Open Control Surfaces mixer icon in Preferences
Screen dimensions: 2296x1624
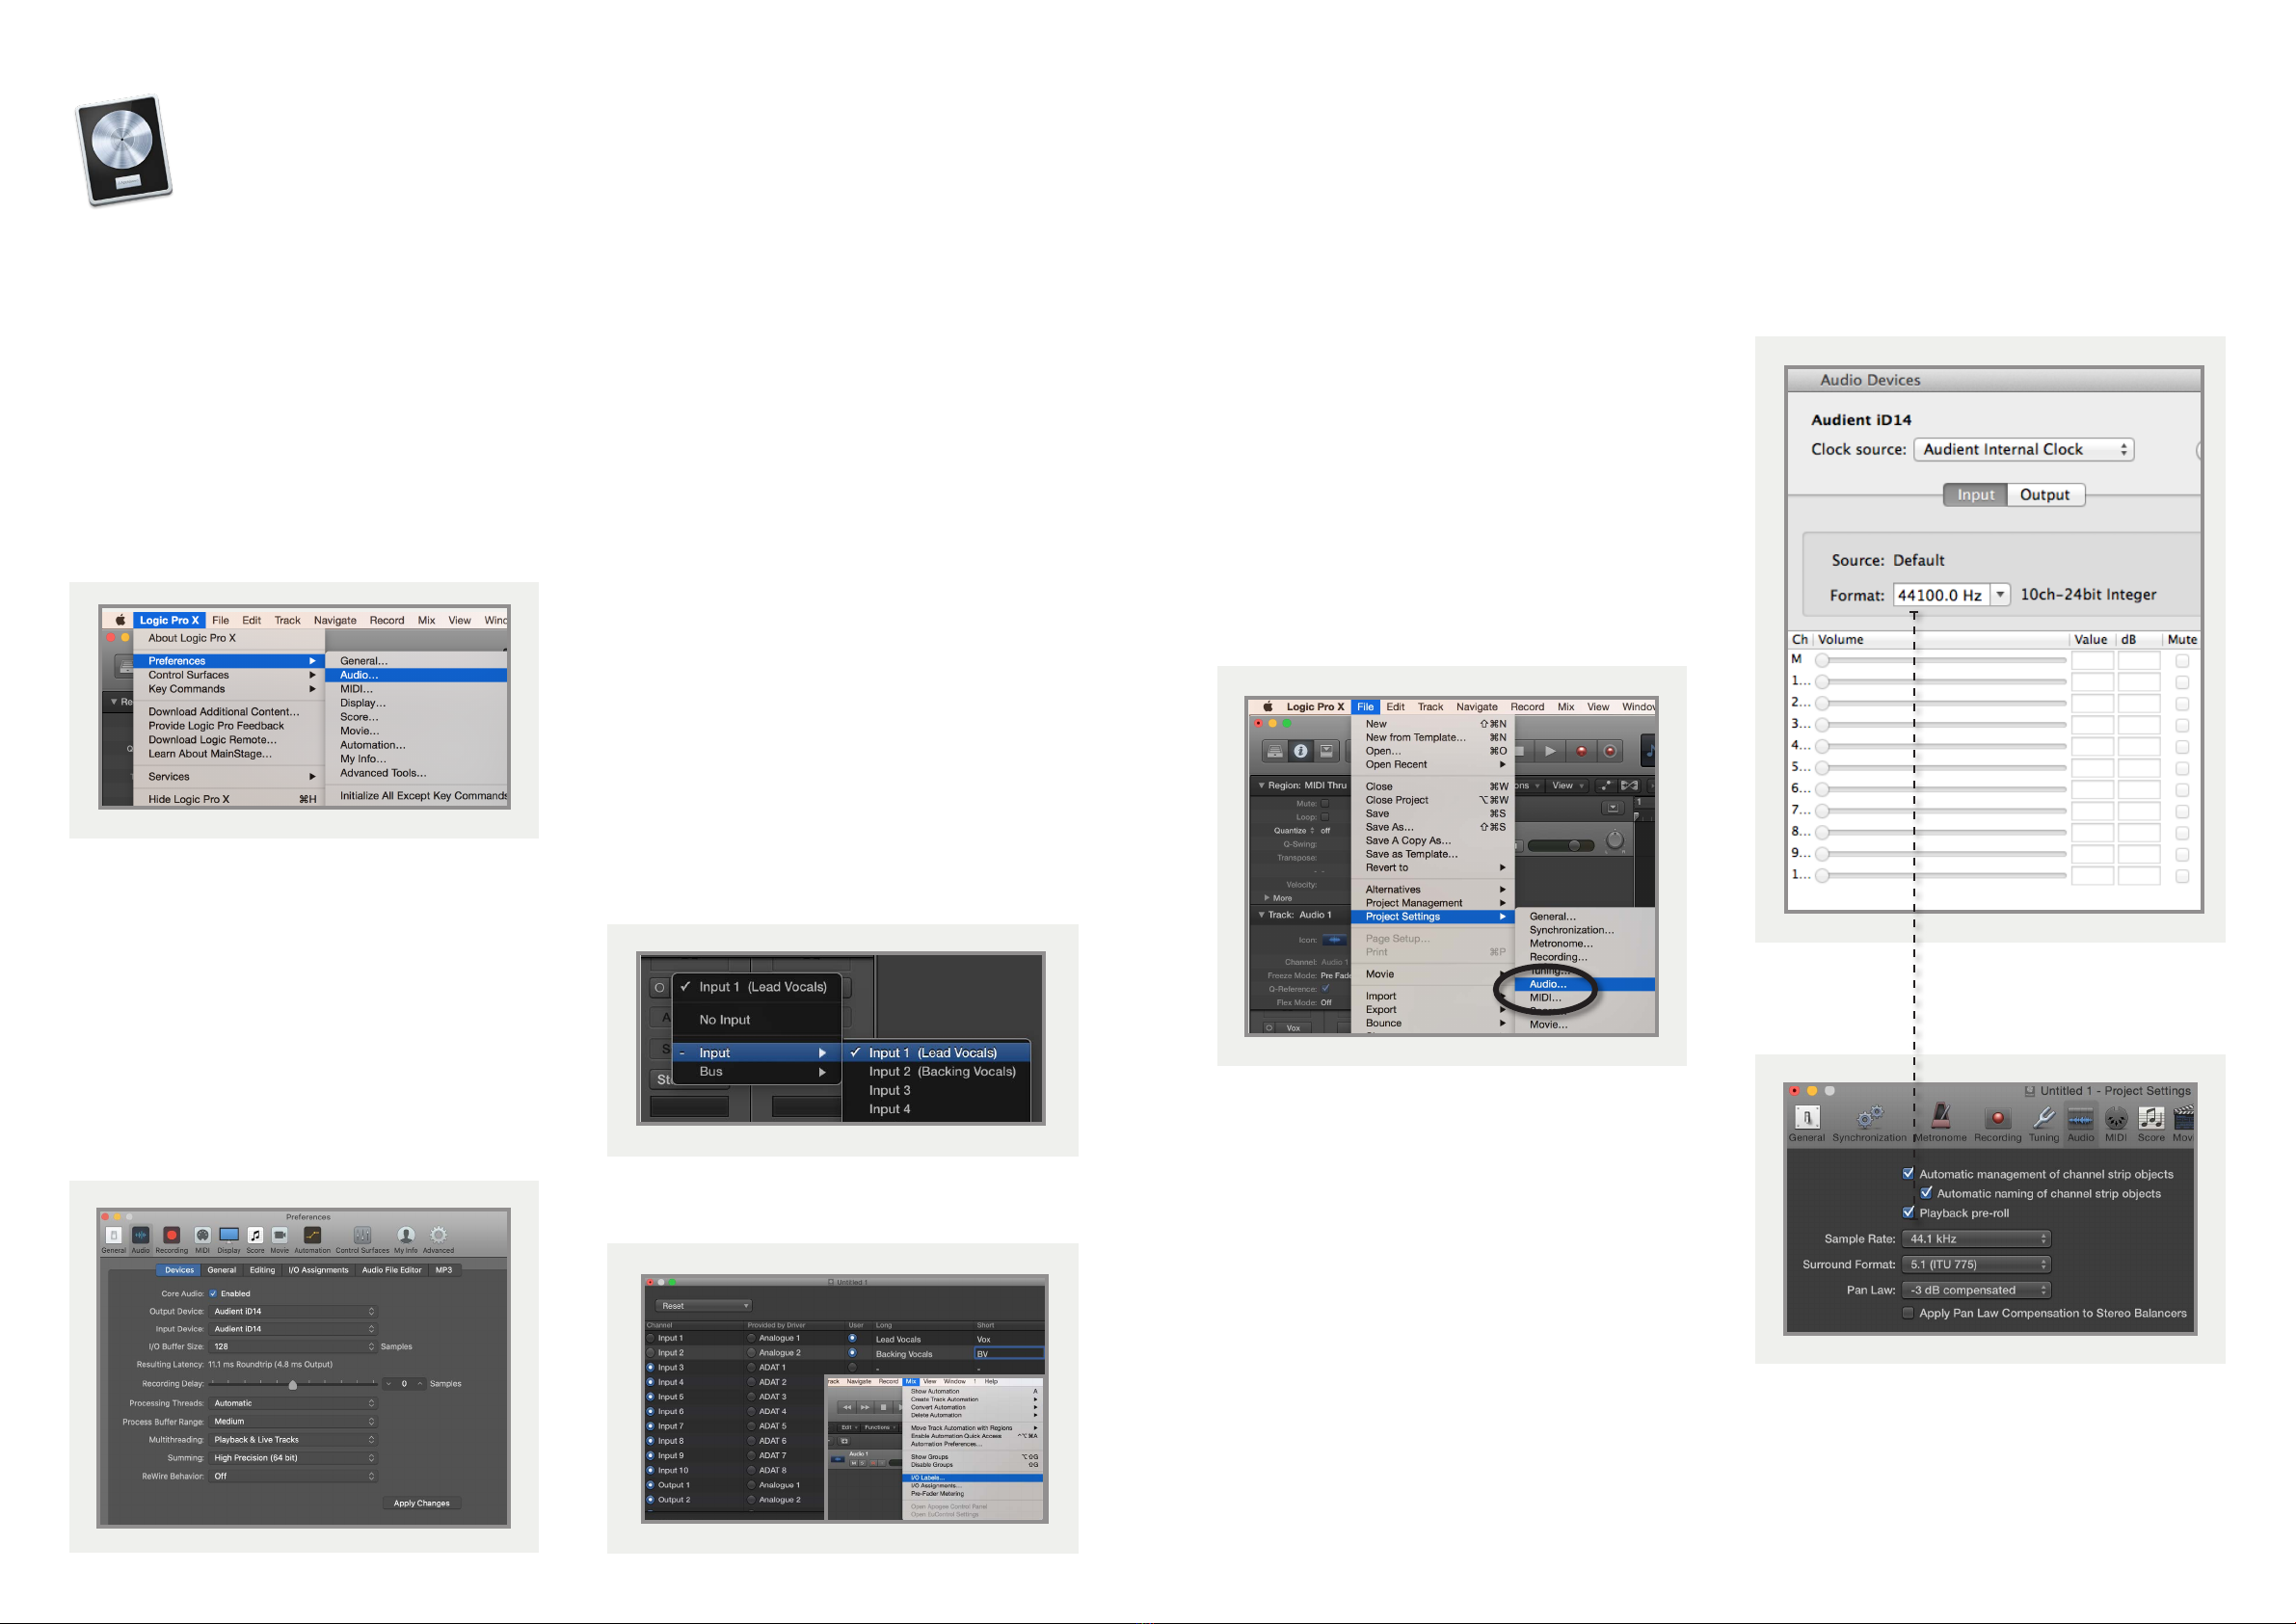point(362,1236)
